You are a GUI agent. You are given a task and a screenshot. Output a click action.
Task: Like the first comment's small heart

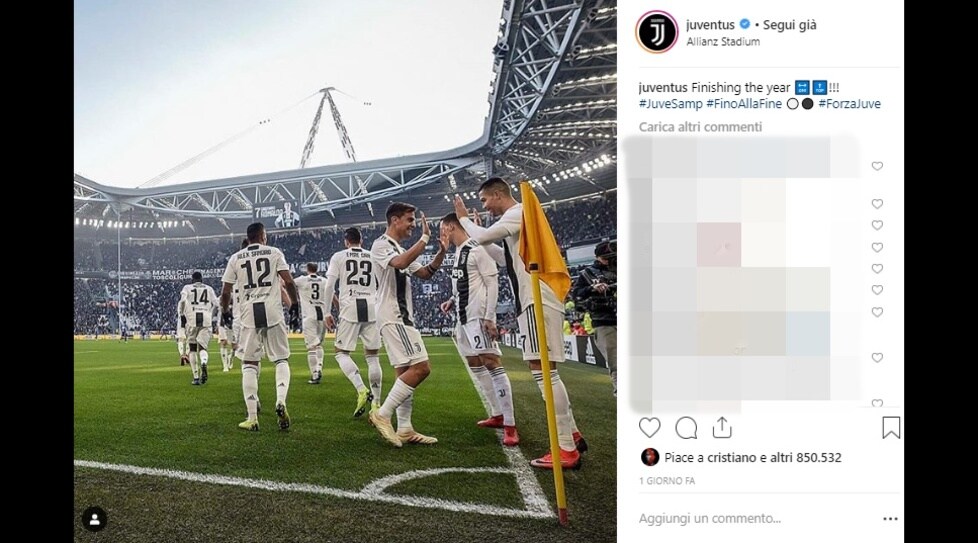pos(877,166)
